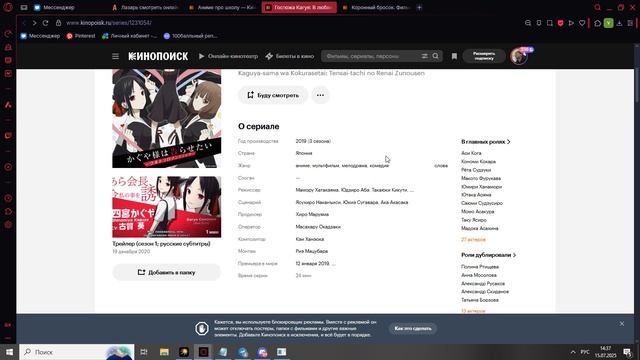
Task: Open the Opera GX logo menu
Action: tap(8, 7)
